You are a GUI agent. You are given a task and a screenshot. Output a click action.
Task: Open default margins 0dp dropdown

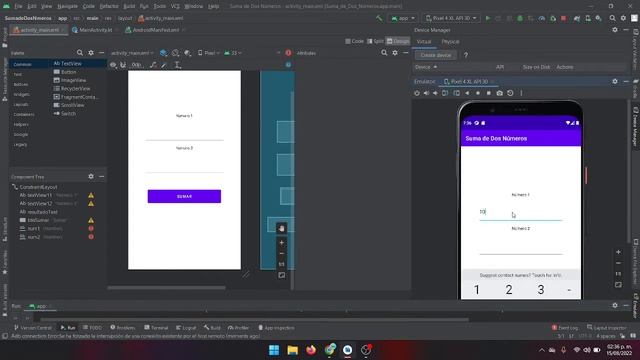tap(136, 65)
